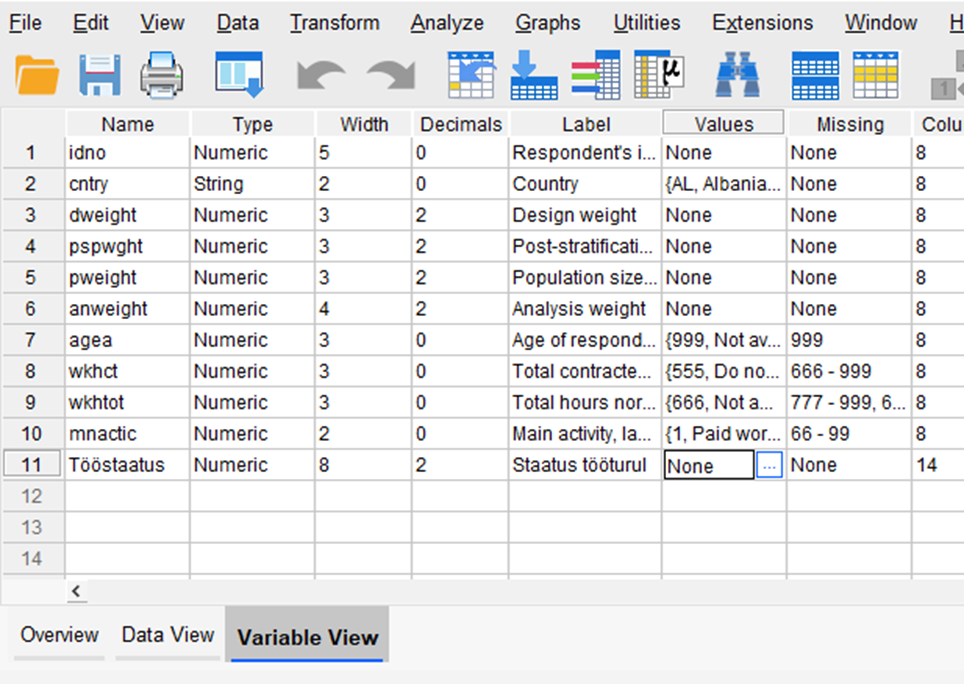
Task: Open data document folder icon
Action: point(37,75)
